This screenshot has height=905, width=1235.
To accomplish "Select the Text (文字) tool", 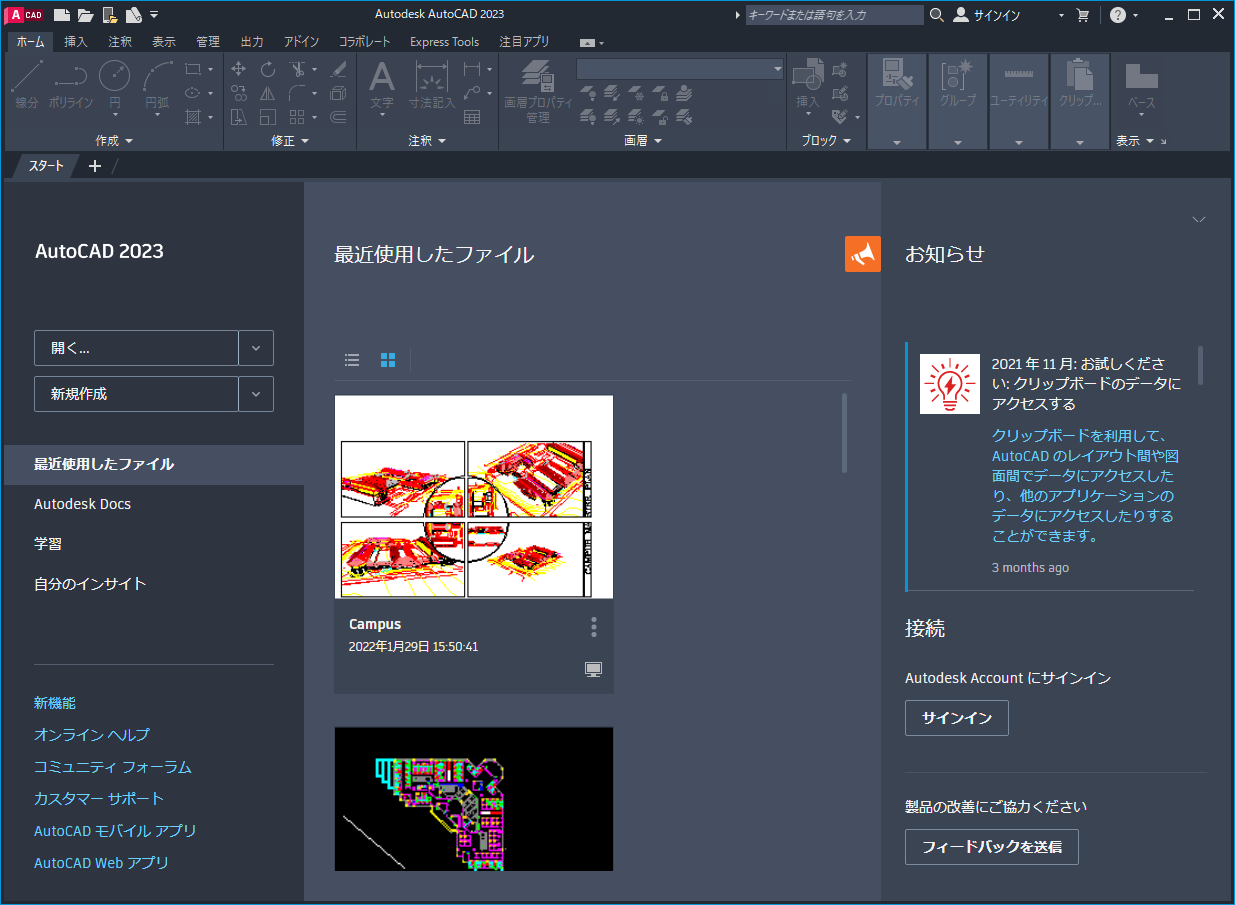I will (382, 88).
